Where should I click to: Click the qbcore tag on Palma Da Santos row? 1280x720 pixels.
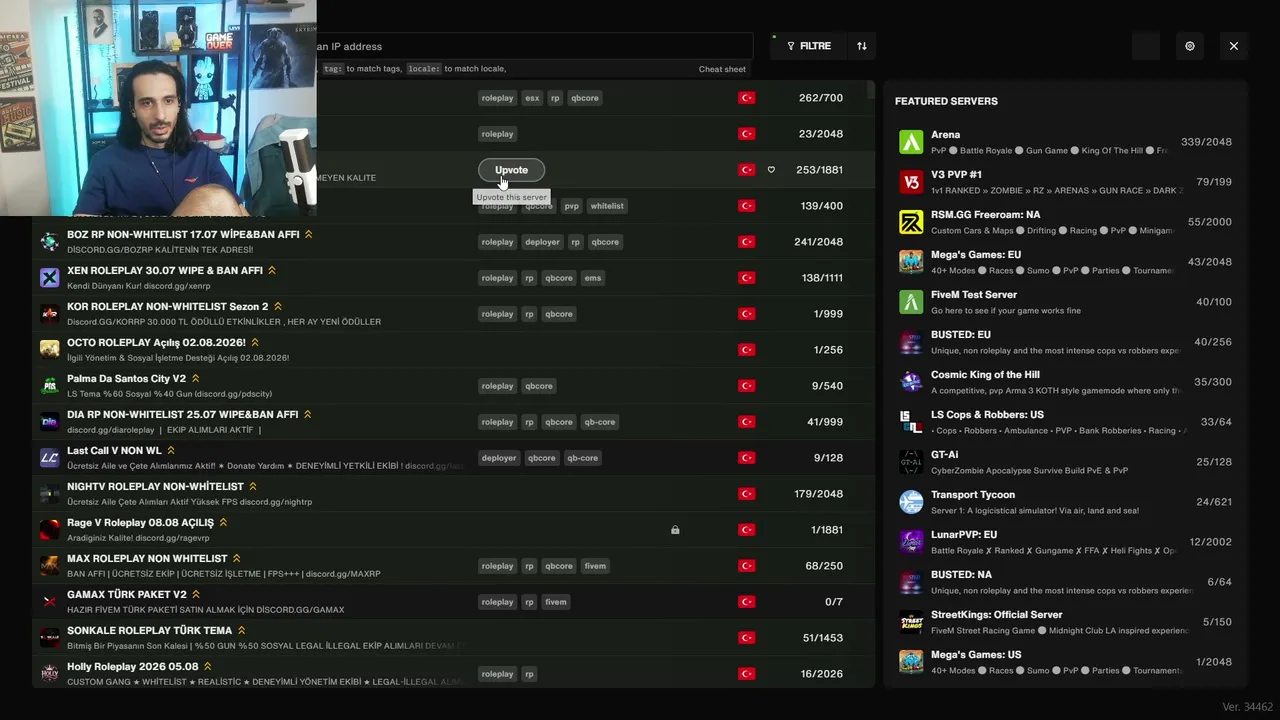coord(539,386)
